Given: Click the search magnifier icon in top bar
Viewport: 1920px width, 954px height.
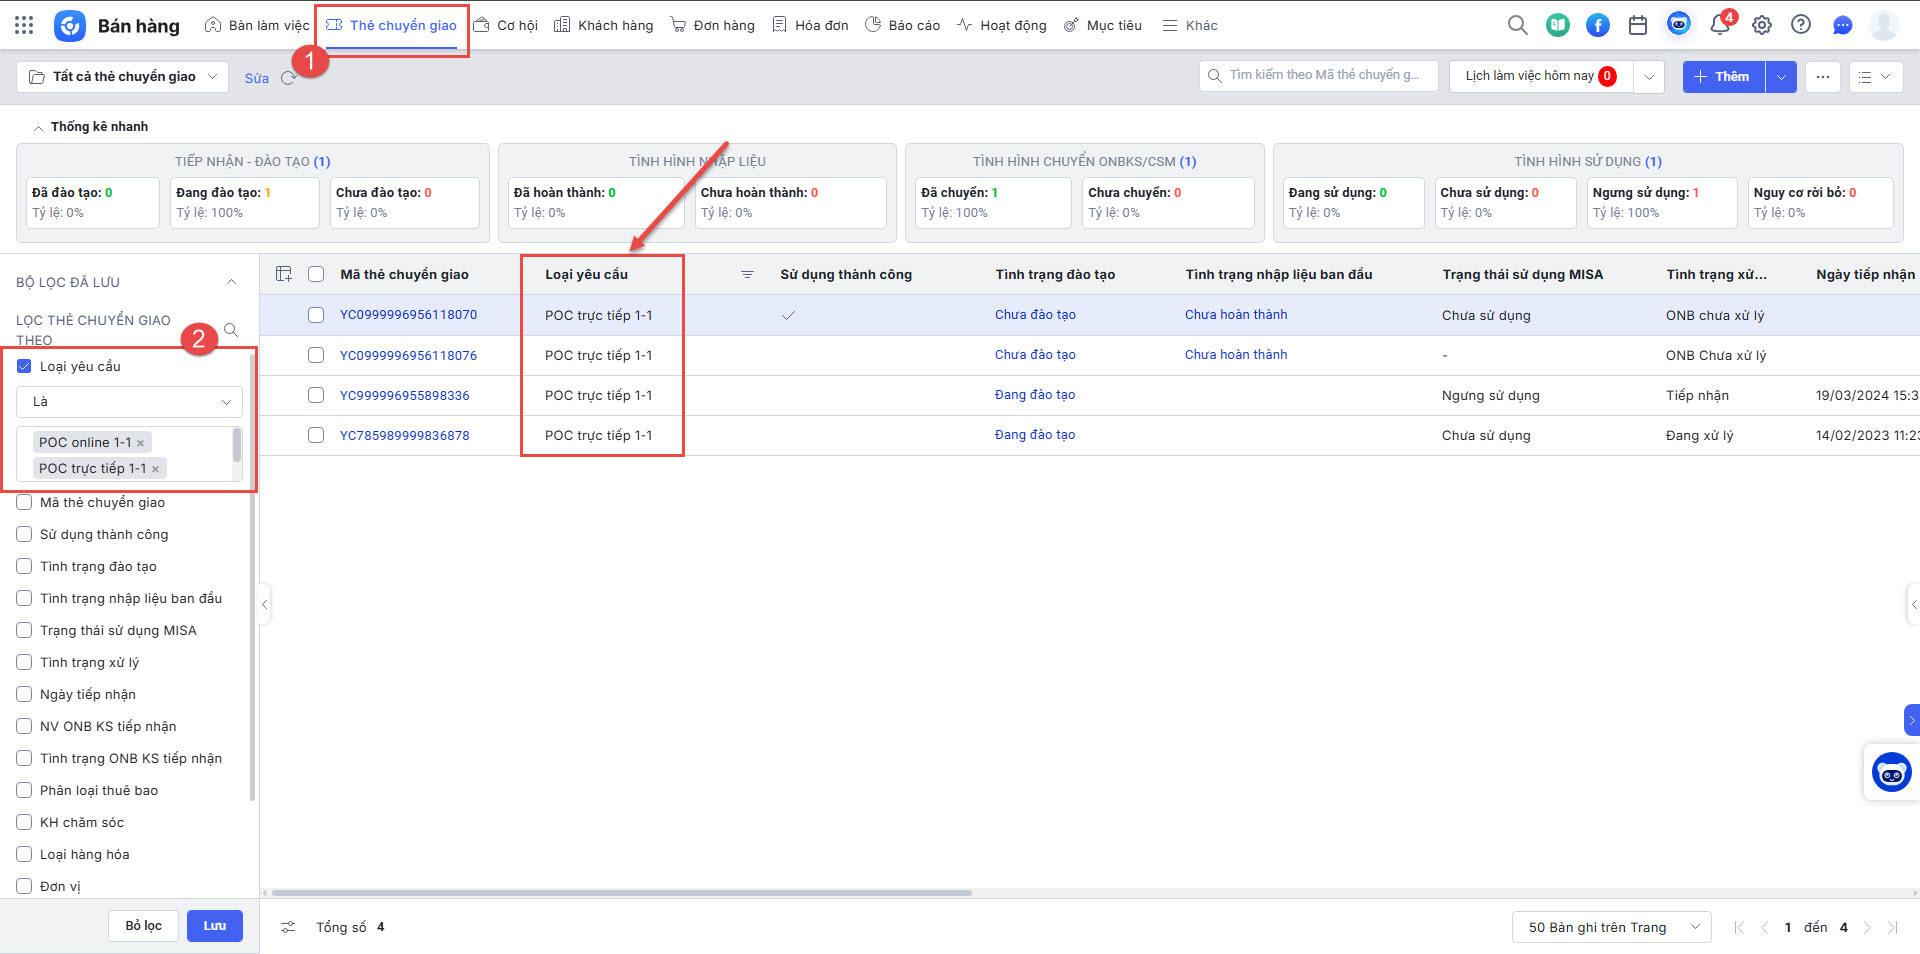Looking at the screenshot, I should [1517, 25].
